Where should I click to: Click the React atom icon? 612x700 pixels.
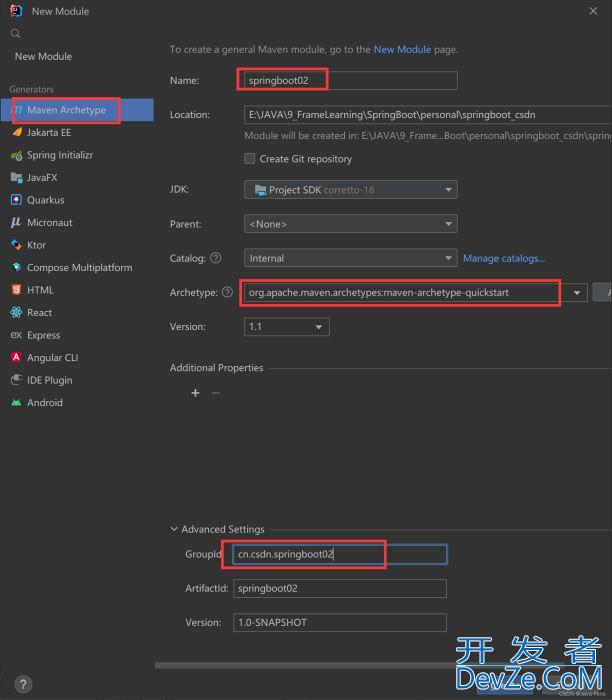tap(17, 312)
